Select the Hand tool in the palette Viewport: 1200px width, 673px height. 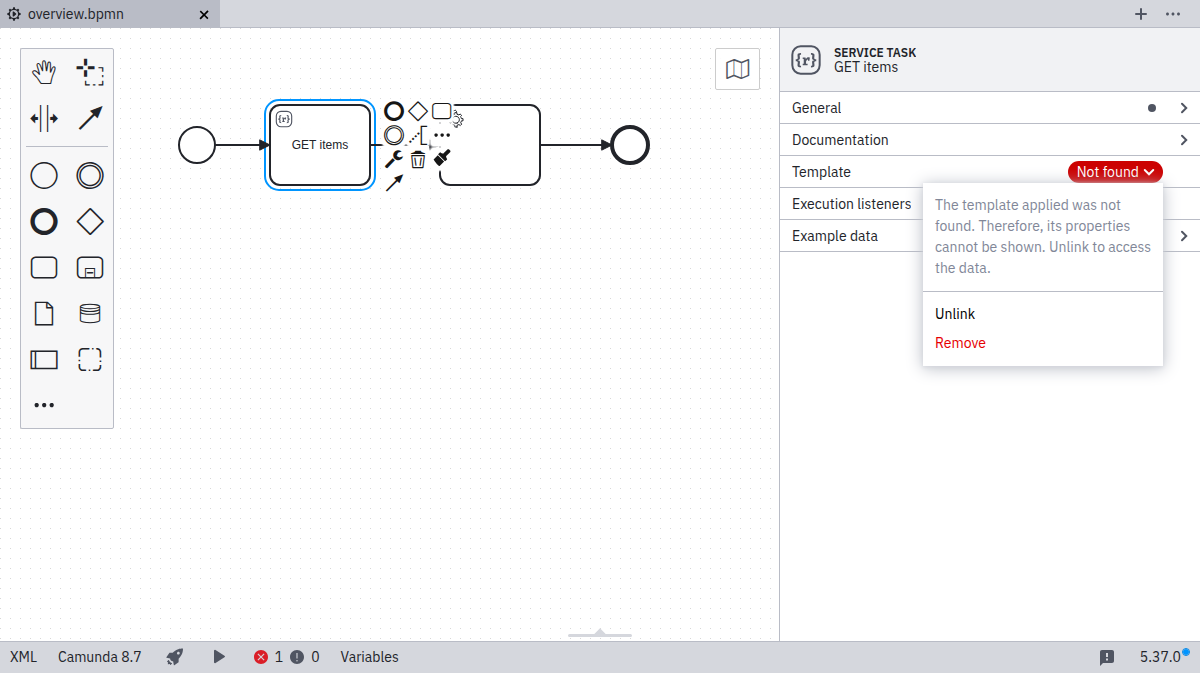[44, 72]
